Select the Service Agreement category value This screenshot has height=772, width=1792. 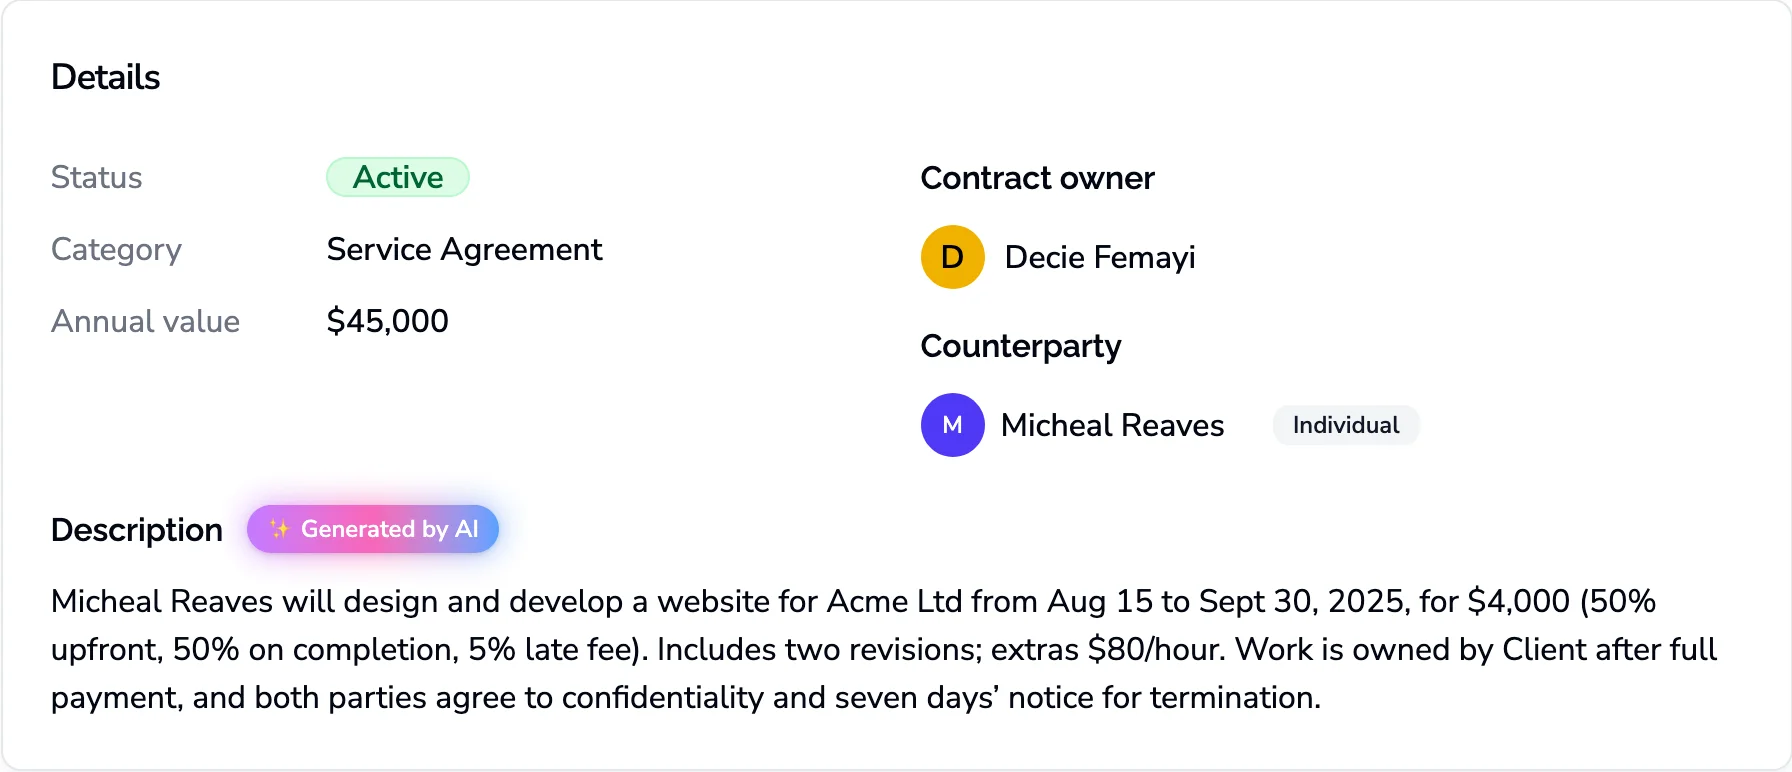[x=464, y=249]
